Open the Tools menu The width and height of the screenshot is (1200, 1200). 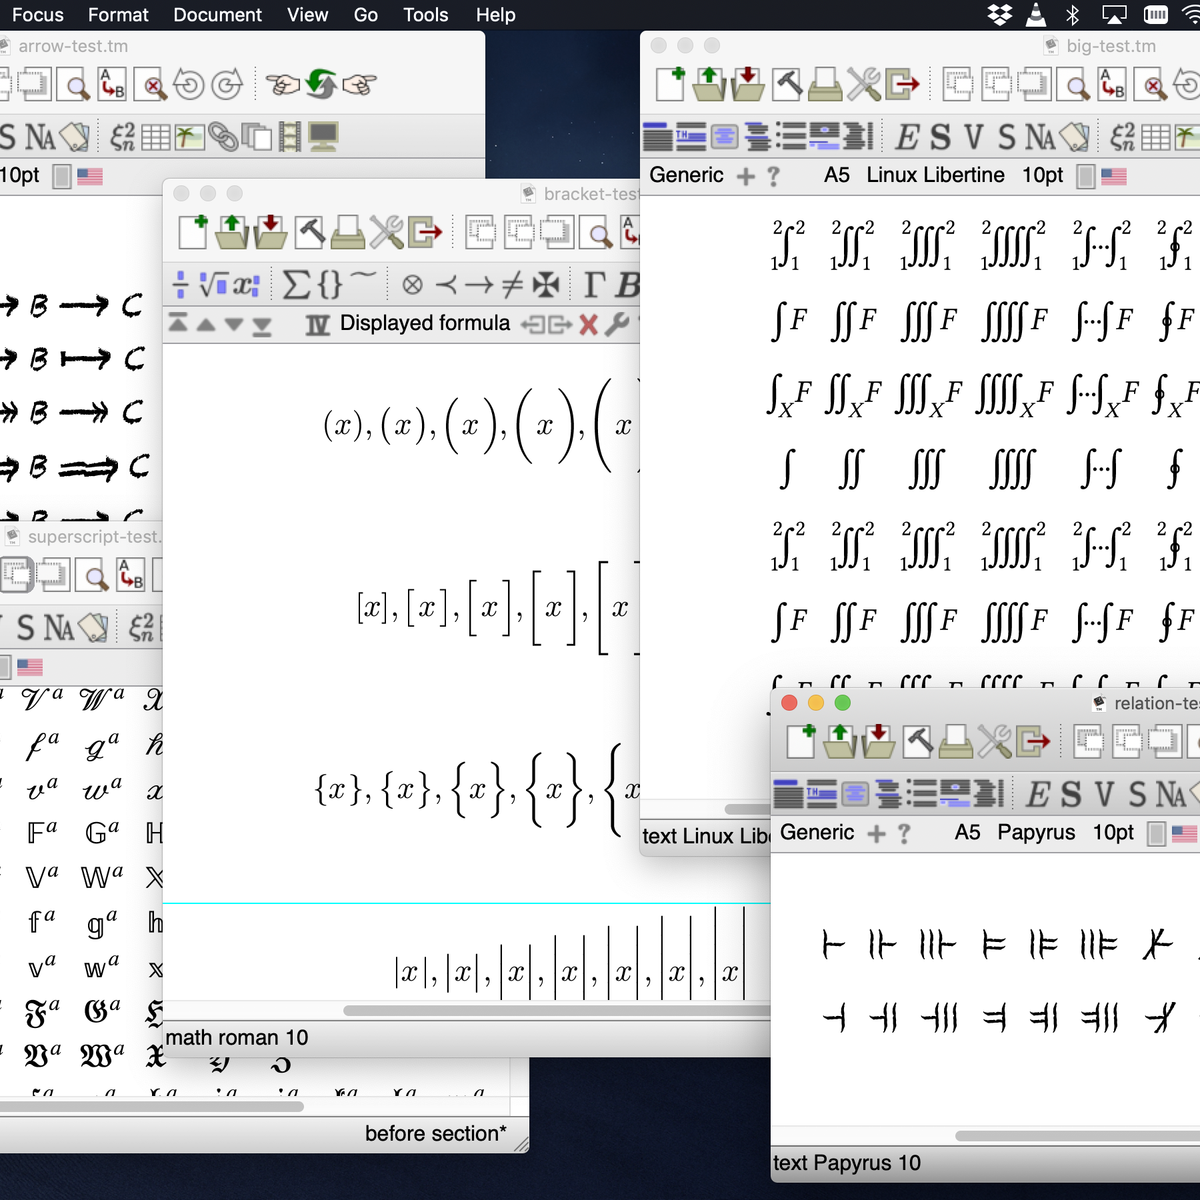425,15
